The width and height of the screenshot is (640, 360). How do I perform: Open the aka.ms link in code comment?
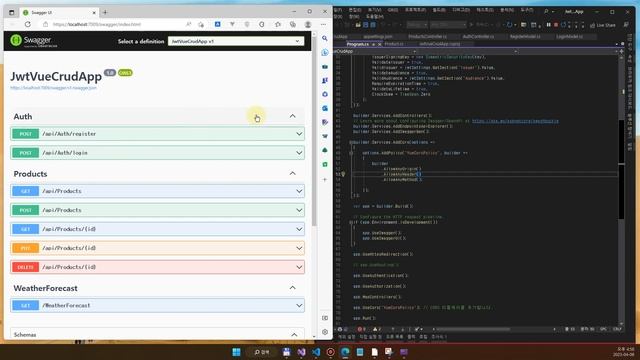point(515,121)
